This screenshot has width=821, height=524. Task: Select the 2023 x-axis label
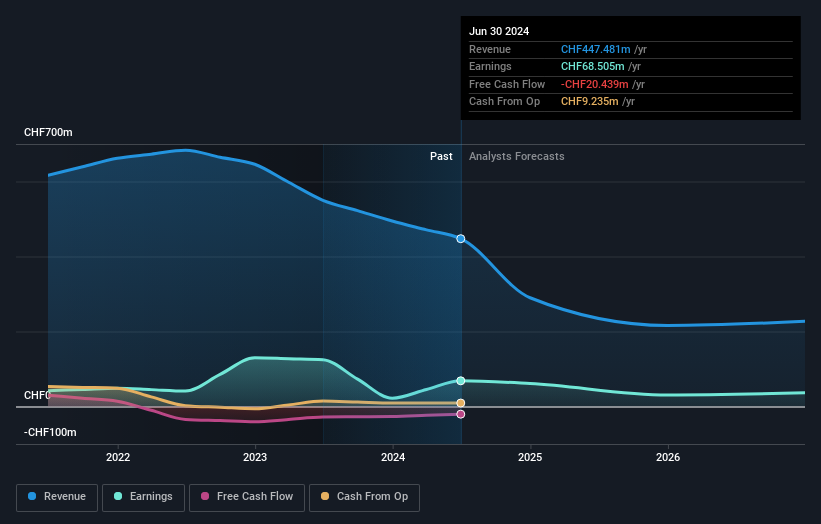[255, 457]
